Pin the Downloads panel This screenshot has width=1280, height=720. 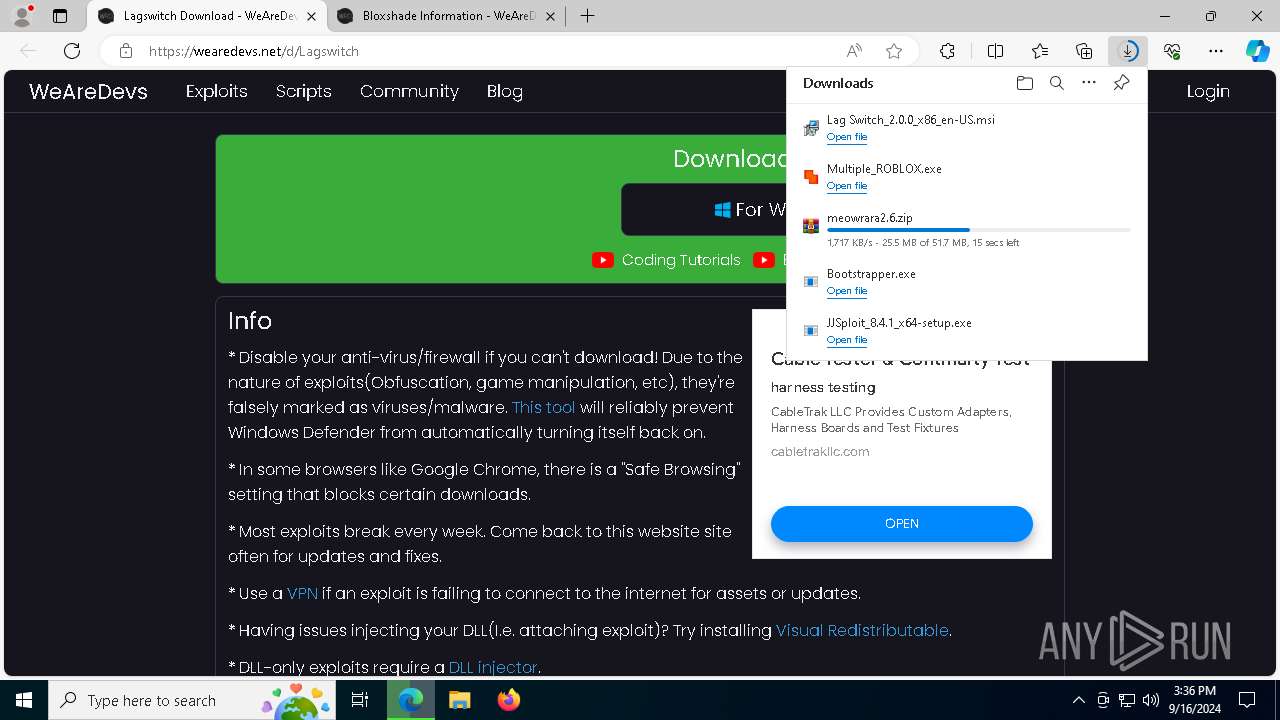(1121, 83)
